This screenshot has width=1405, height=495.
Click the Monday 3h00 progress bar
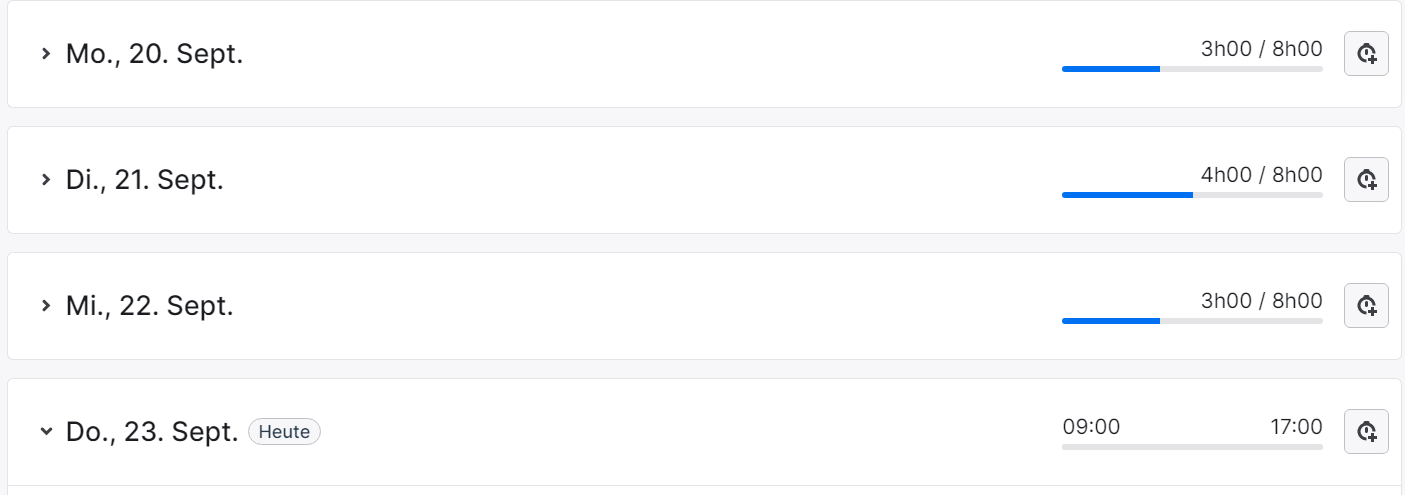point(1192,69)
